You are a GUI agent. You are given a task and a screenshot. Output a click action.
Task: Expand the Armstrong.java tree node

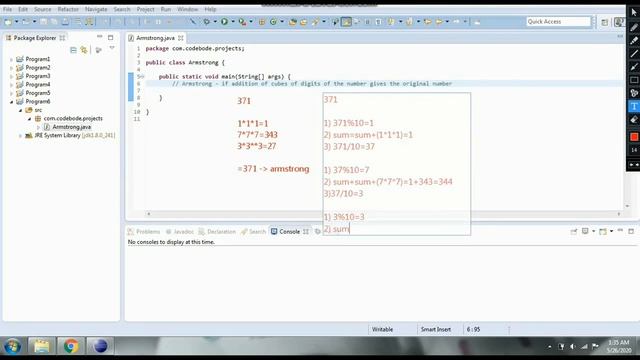[x=38, y=127]
